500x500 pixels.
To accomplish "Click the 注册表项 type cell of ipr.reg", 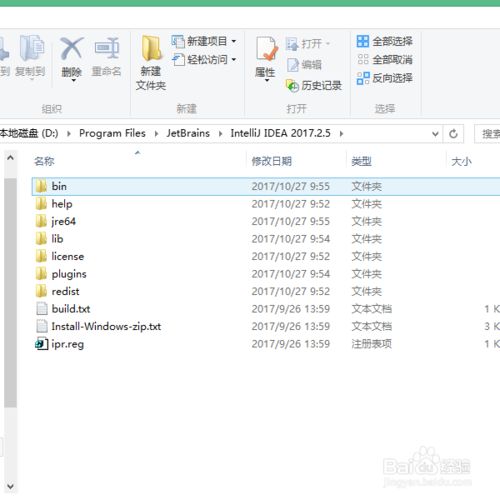I will click(372, 344).
